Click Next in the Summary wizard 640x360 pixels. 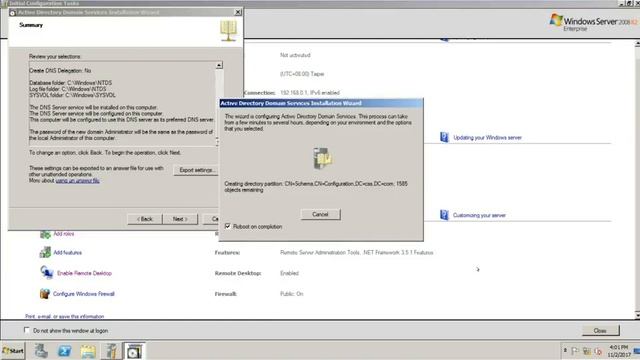180,219
